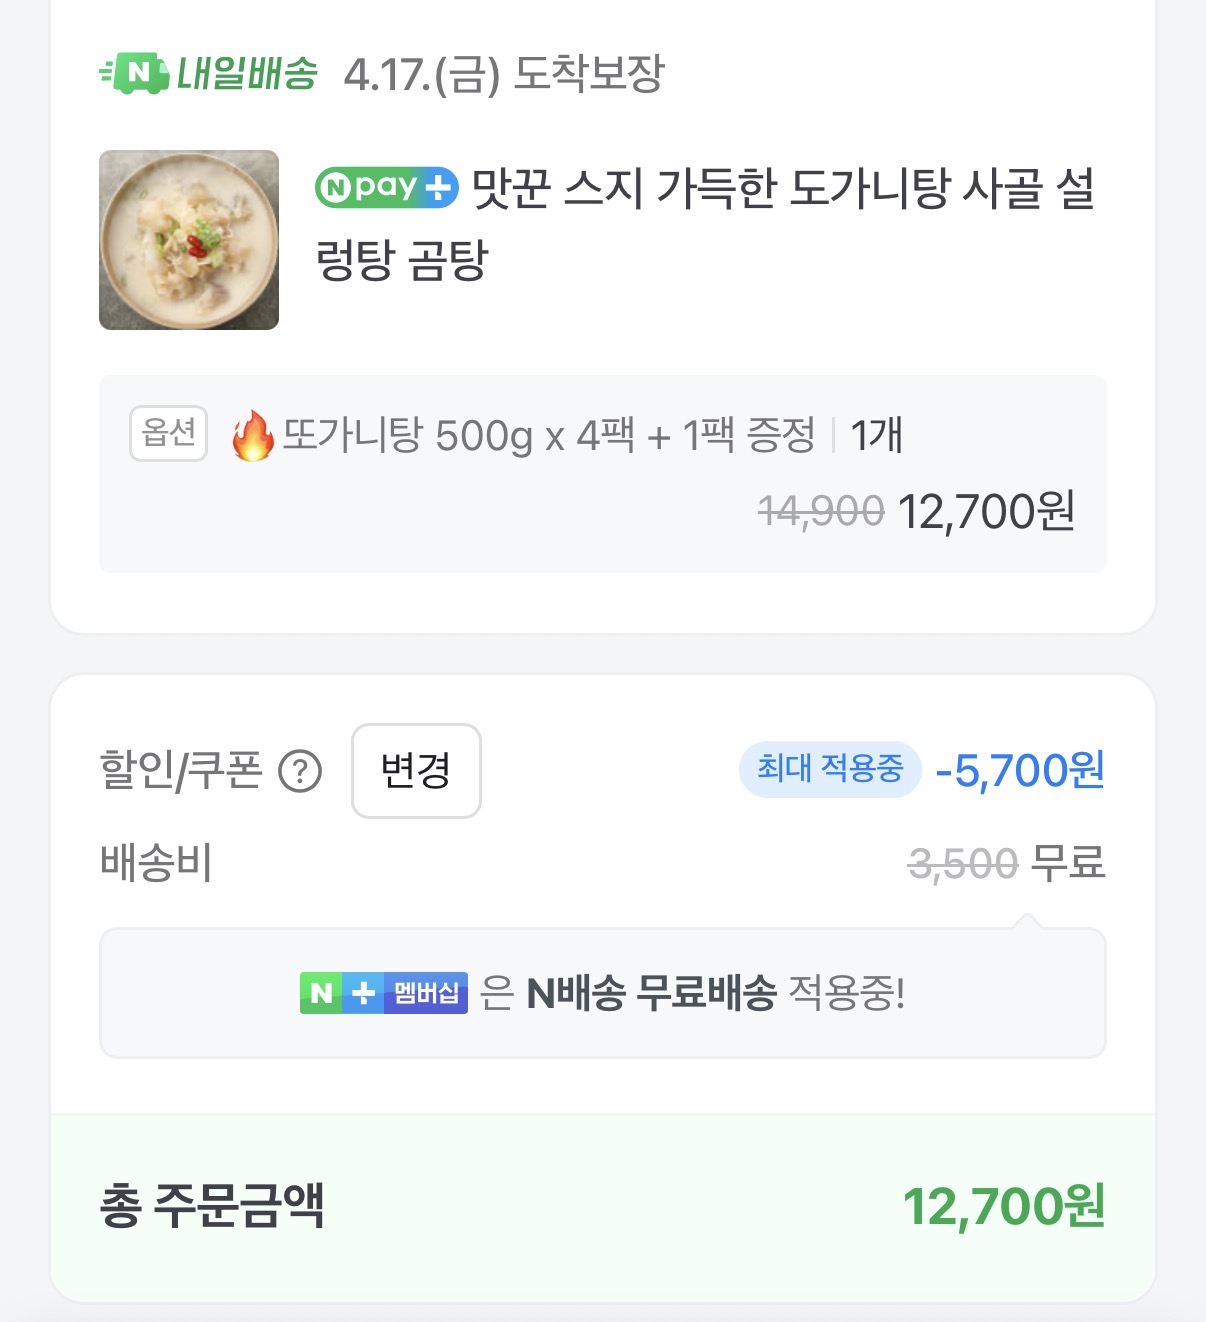The height and width of the screenshot is (1322, 1206).
Task: Click the 1개 quantity text
Action: pyautogui.click(x=876, y=436)
